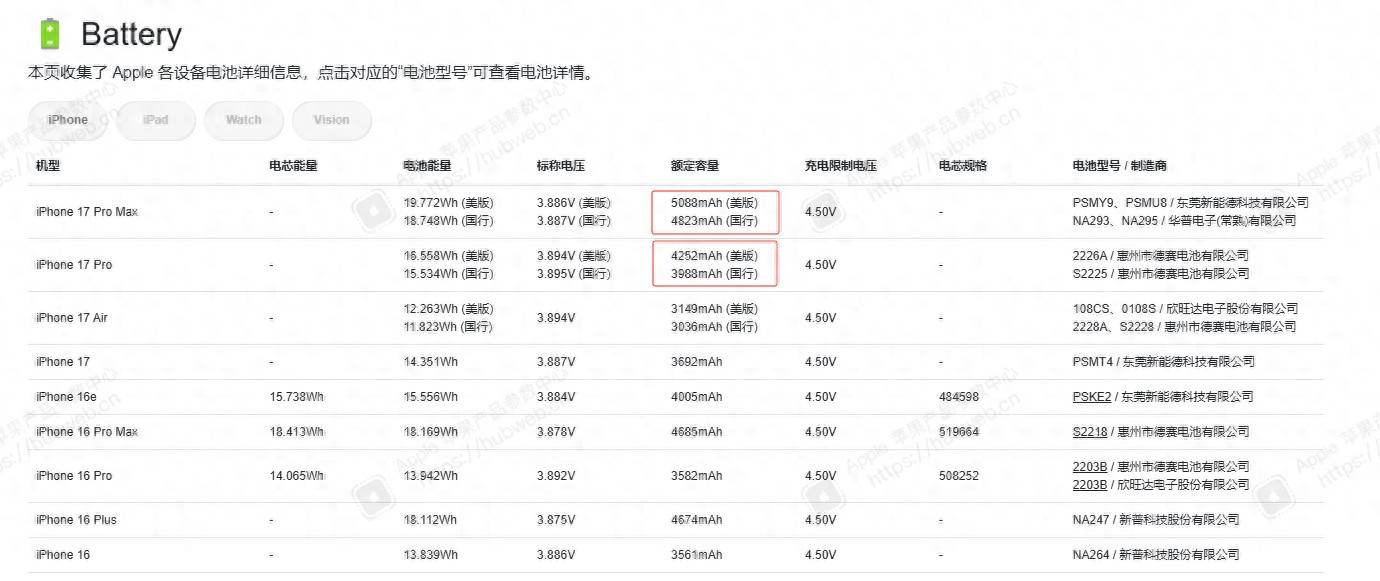Select the iPhone 16 Pro Max row name
This screenshot has width=1380, height=581.
click(x=87, y=432)
